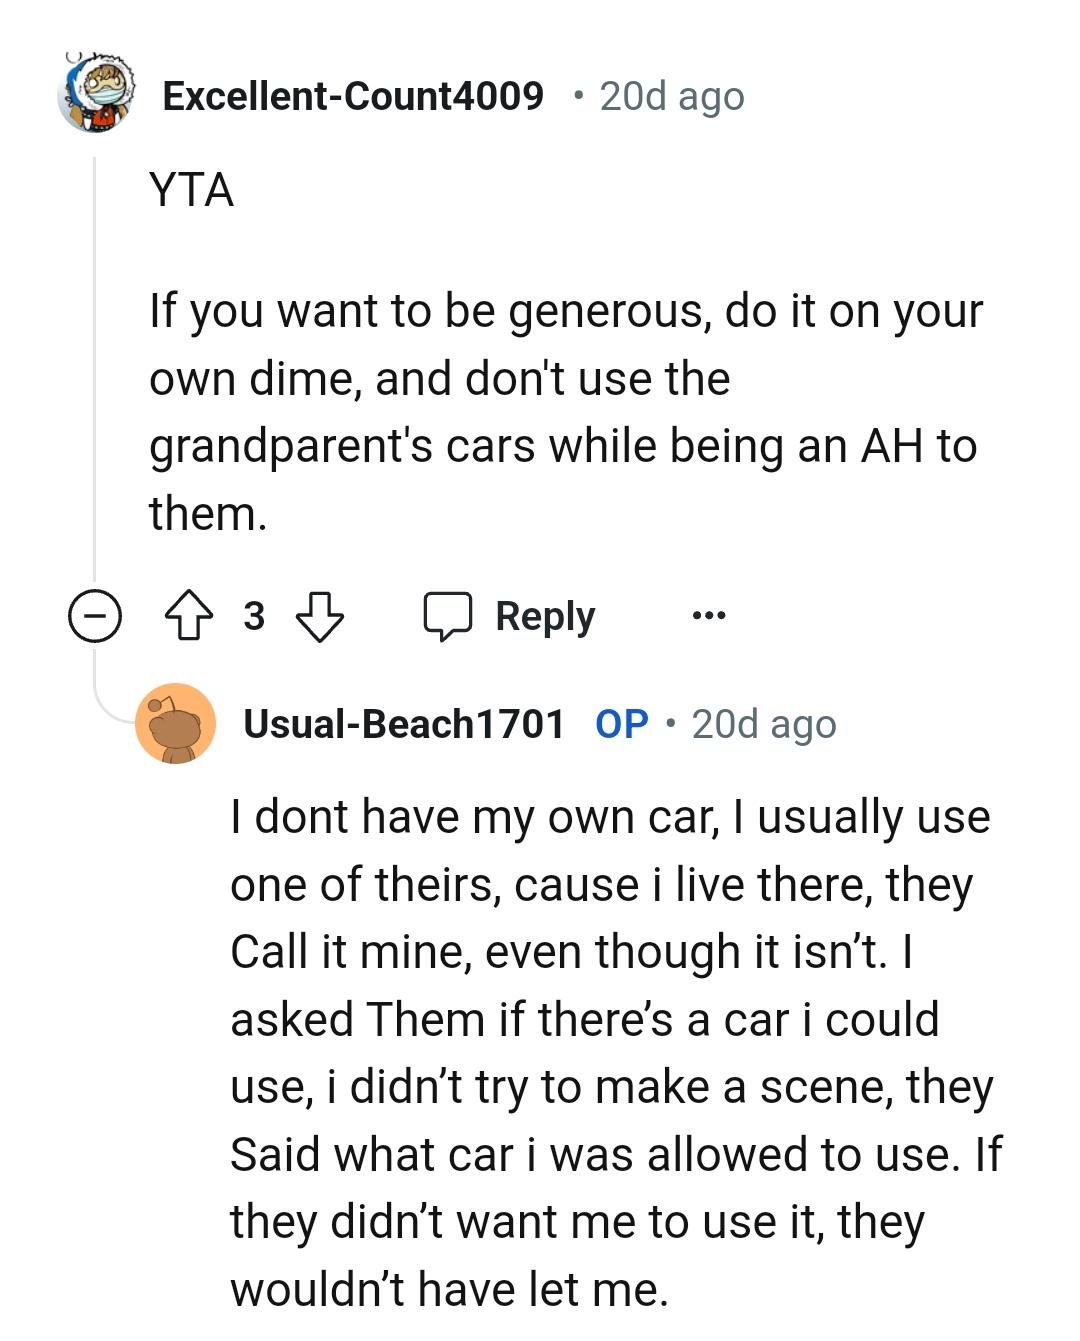Upvote Excellent-Count4009's comment
Viewport: 1080px width, 1341px height.
coord(188,616)
